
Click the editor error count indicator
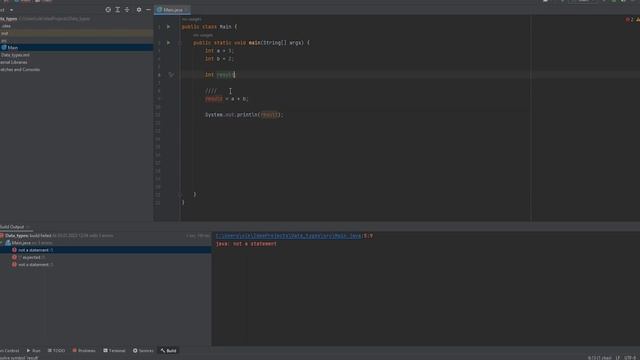click(629, 19)
